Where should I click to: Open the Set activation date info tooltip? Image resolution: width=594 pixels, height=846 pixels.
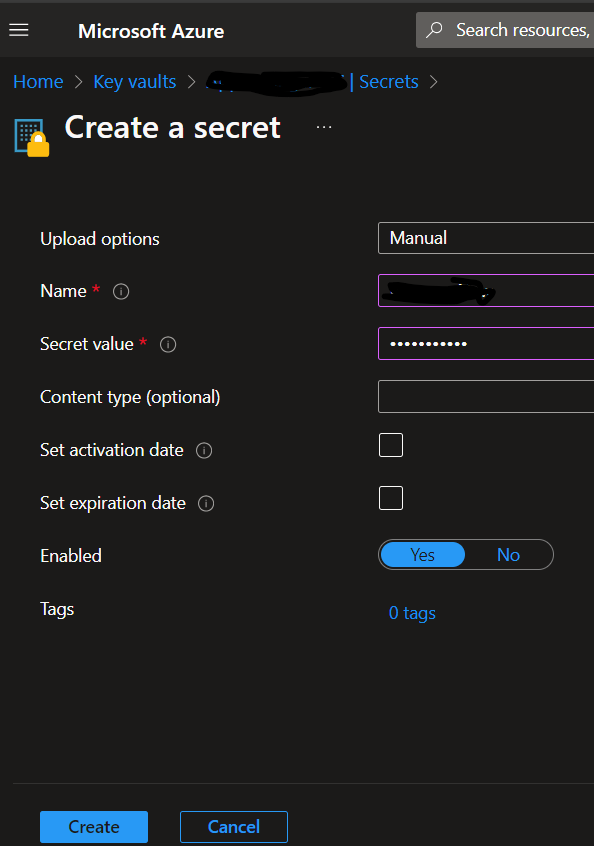pos(203,451)
